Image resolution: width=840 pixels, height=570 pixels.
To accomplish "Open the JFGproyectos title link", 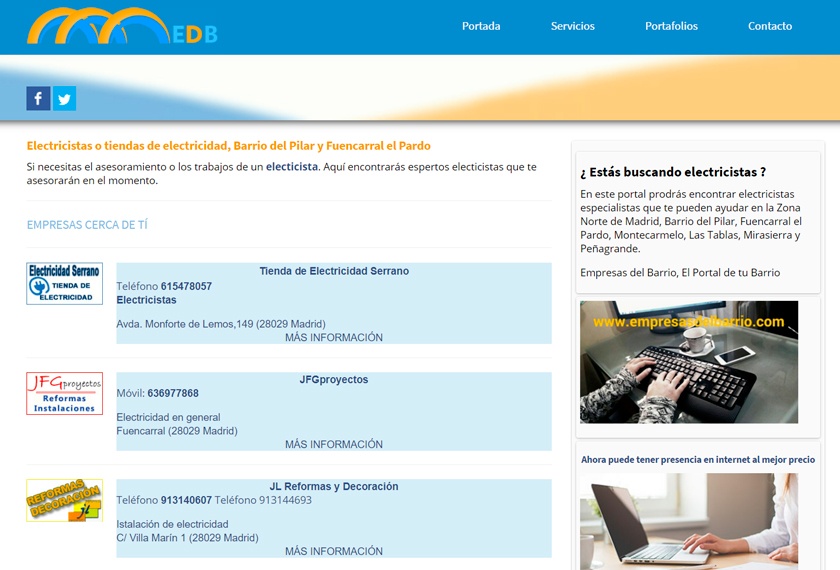I will pos(334,379).
